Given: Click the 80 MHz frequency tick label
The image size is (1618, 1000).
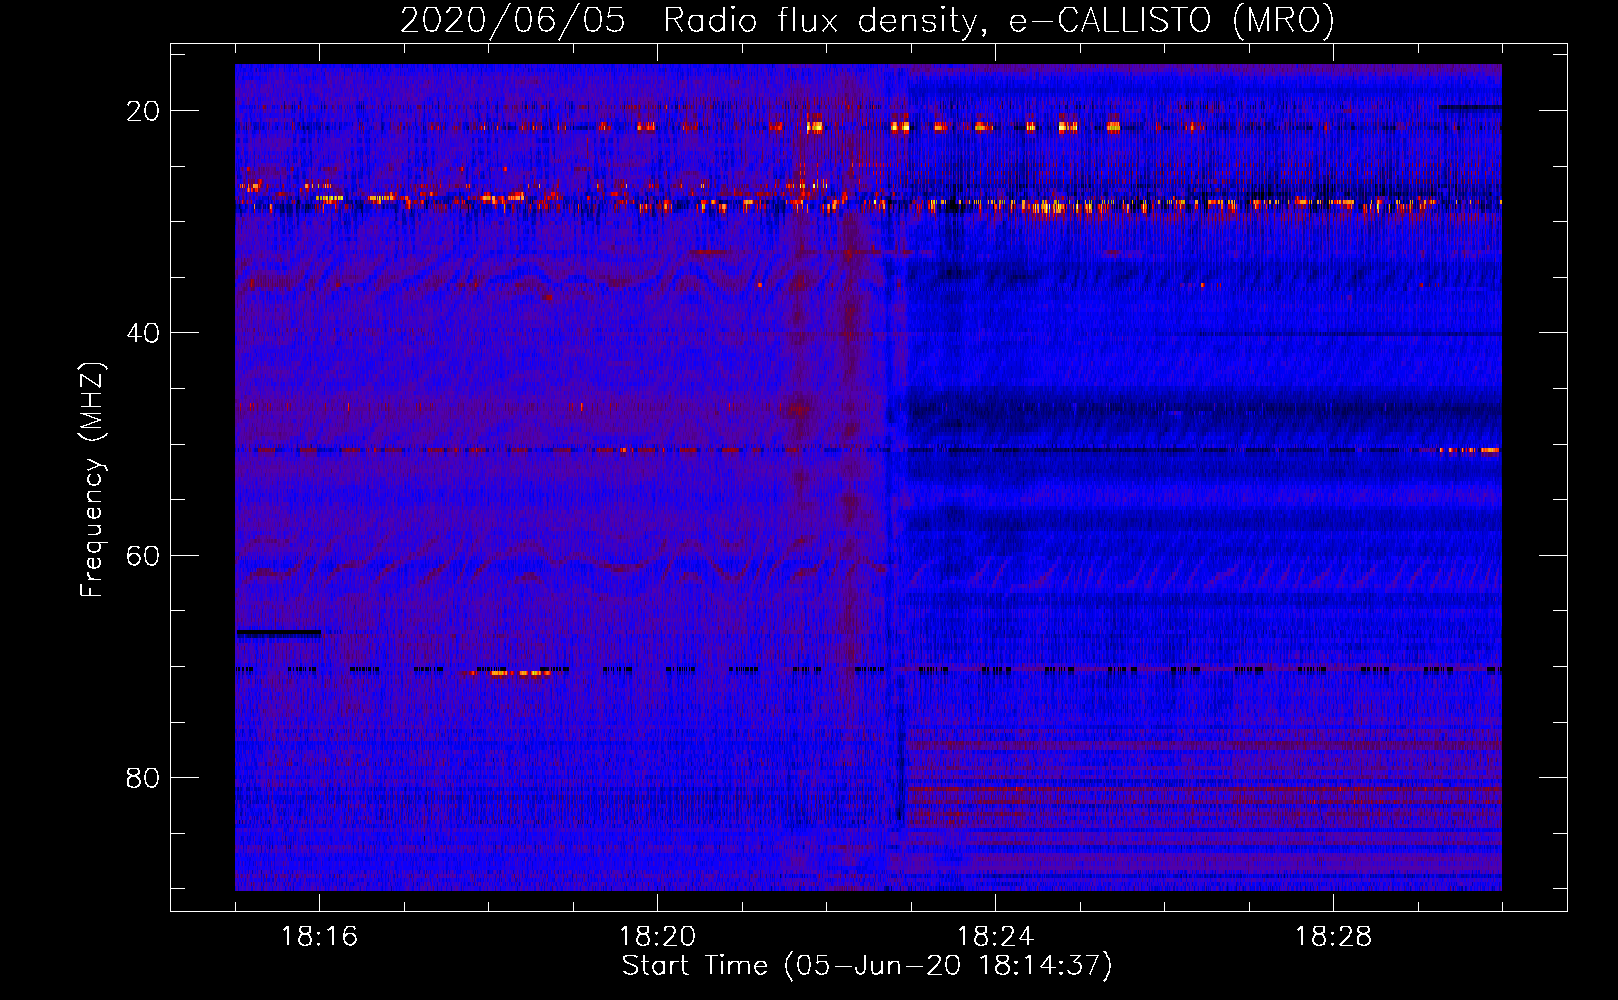Looking at the screenshot, I should click(x=143, y=778).
